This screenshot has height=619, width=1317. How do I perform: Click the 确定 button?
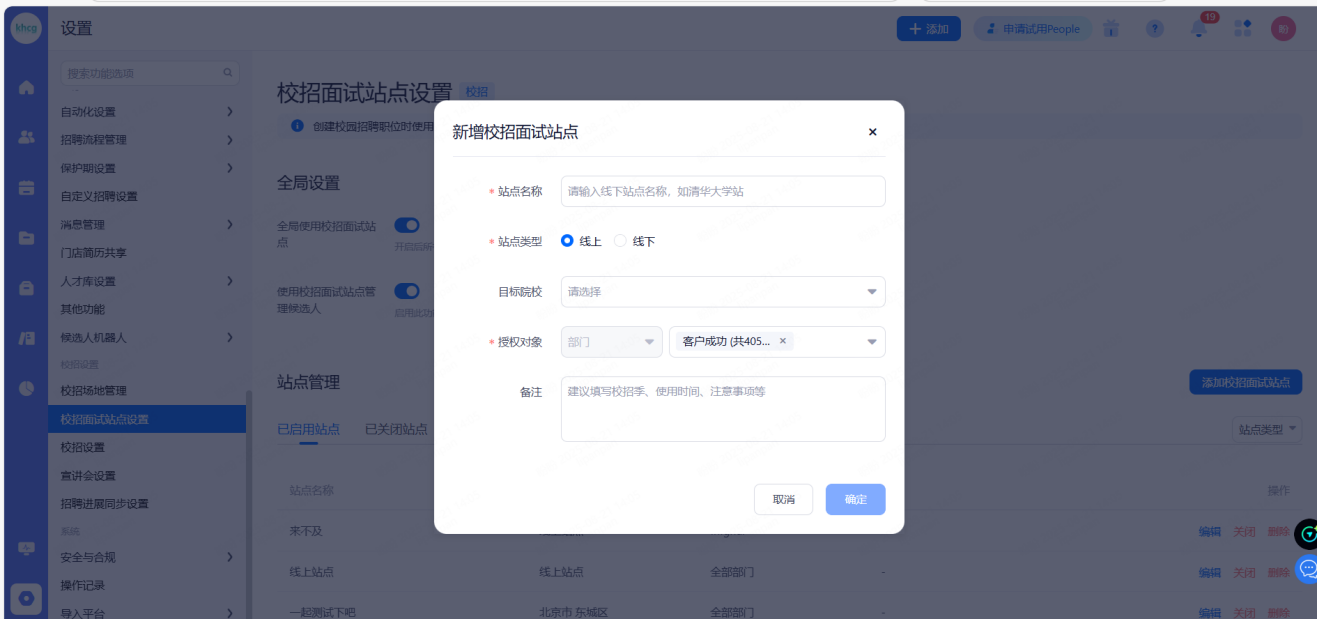pos(855,499)
